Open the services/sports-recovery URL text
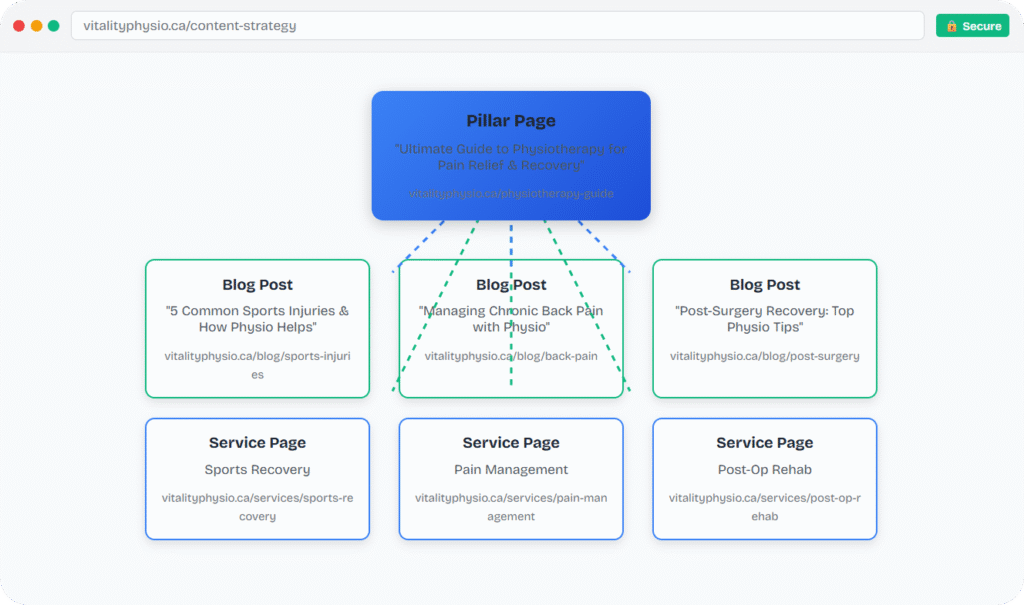 point(257,507)
